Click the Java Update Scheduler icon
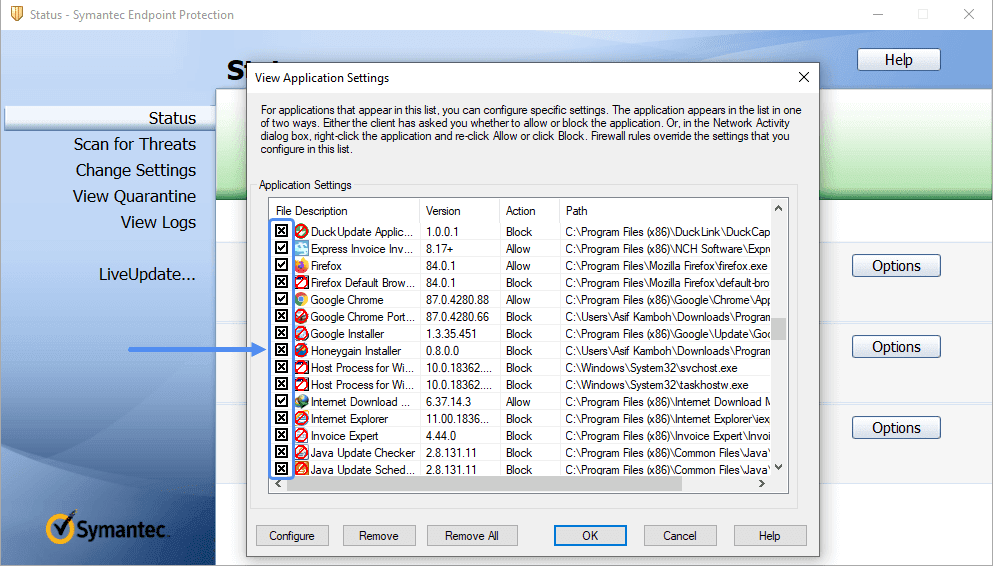The image size is (993, 566). [301, 469]
